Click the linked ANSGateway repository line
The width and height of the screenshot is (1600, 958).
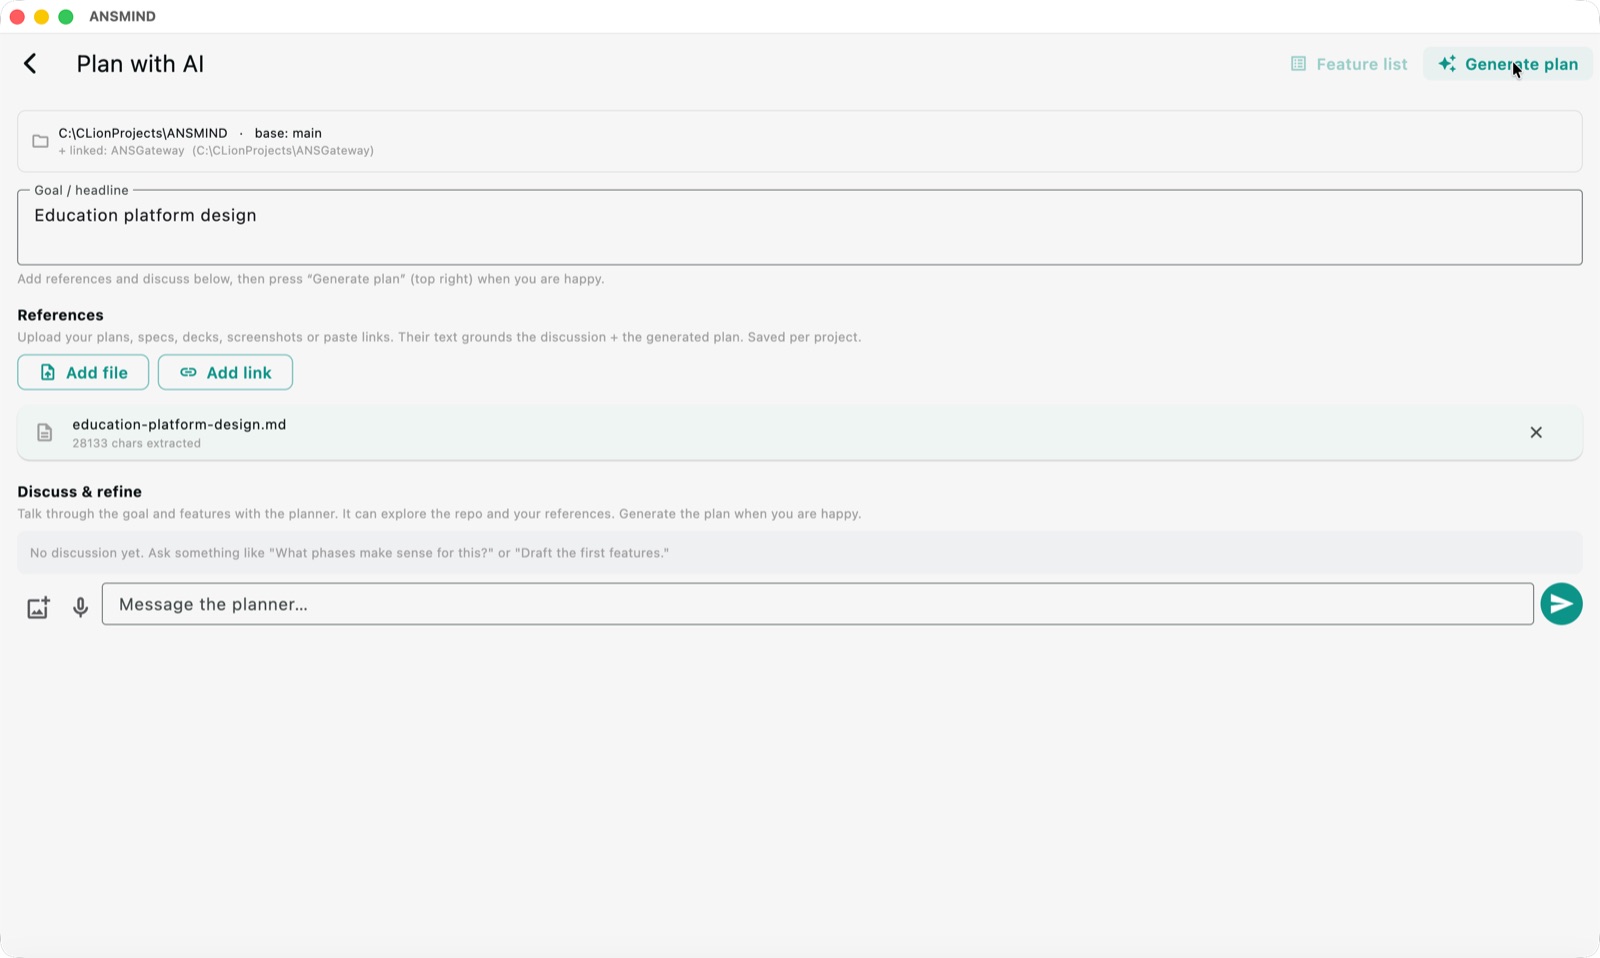[216, 151]
